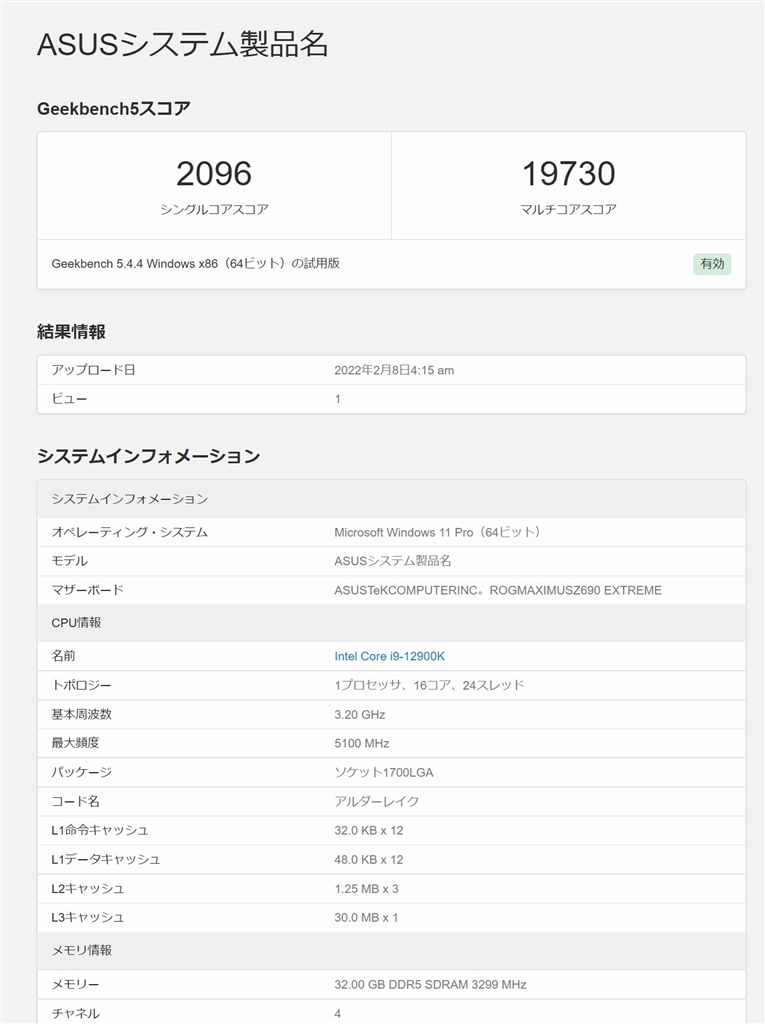Click the アップロード日 row label

(93, 370)
